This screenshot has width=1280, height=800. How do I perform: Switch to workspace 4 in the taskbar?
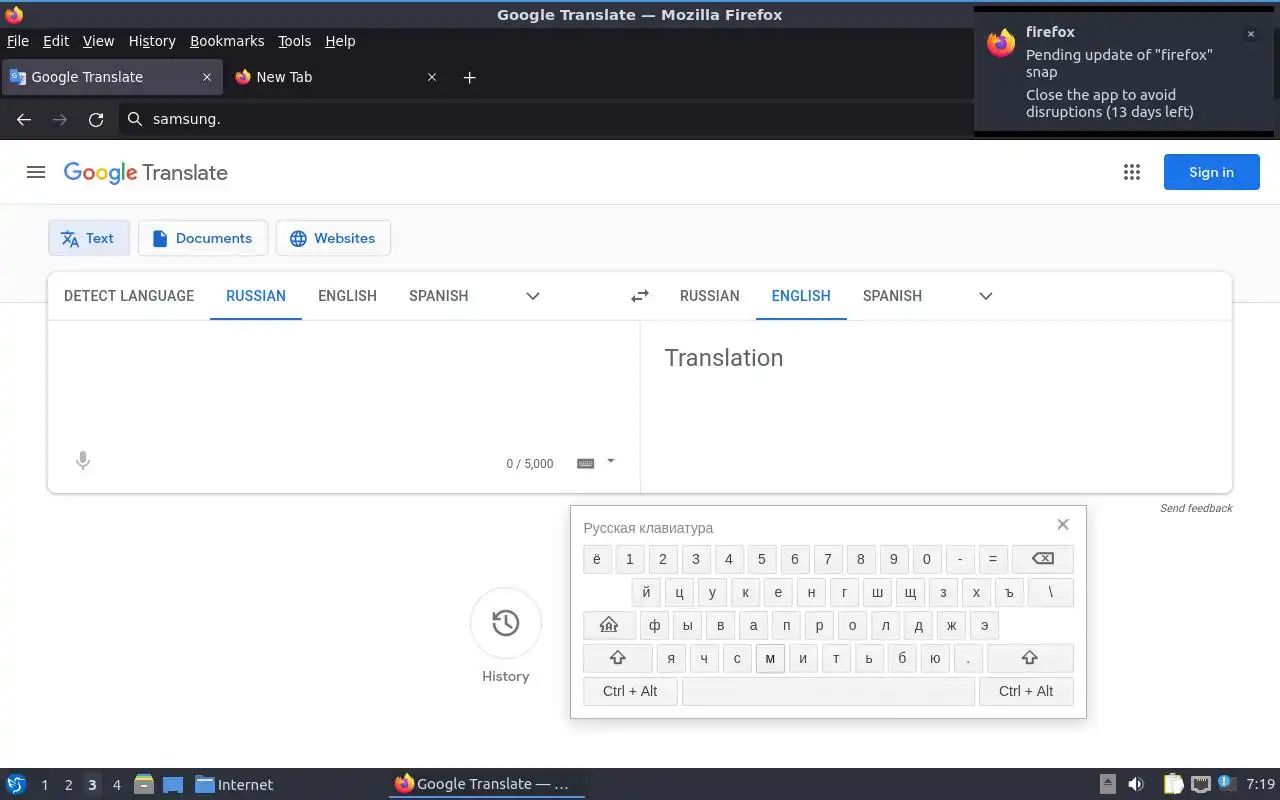click(116, 785)
